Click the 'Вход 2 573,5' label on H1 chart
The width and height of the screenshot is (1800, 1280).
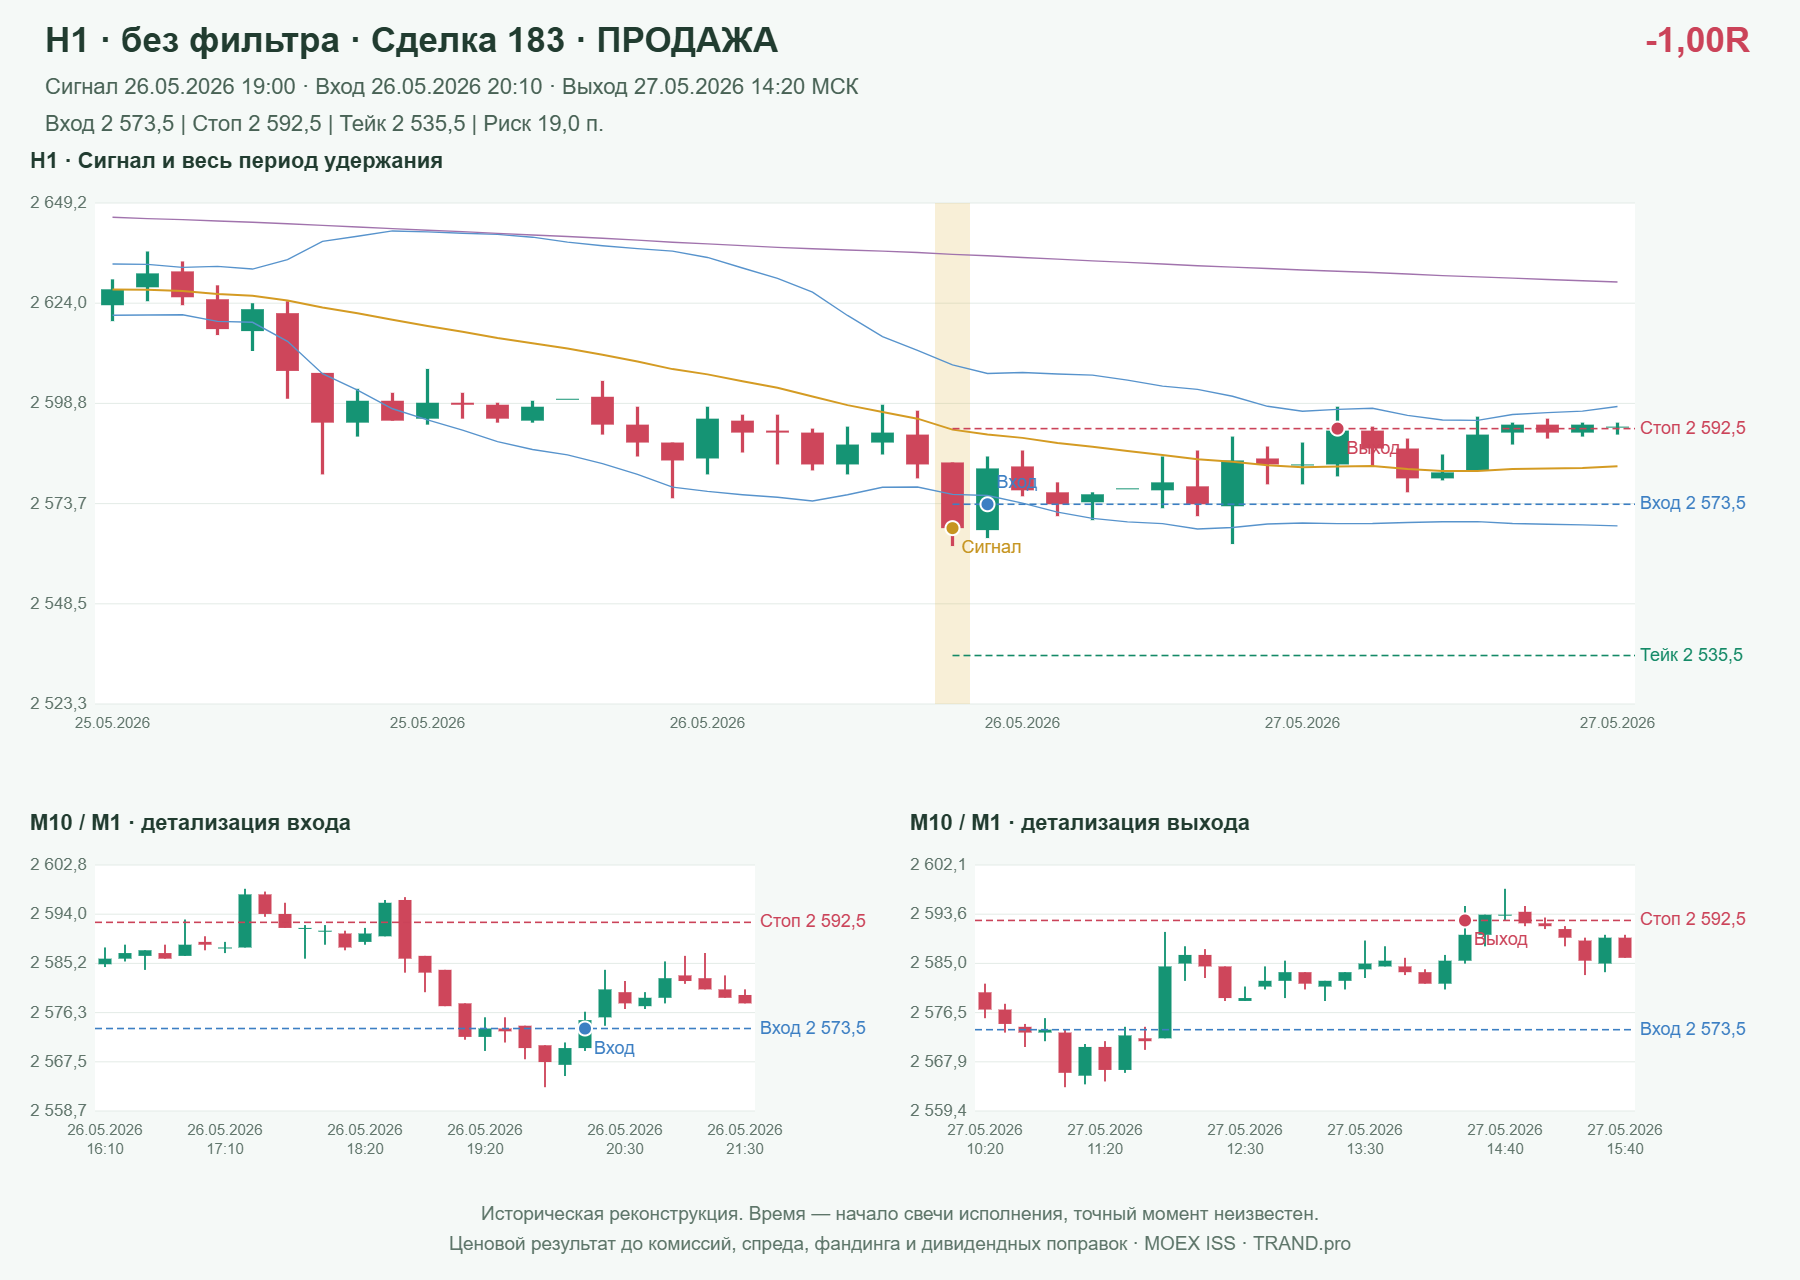coord(1692,503)
